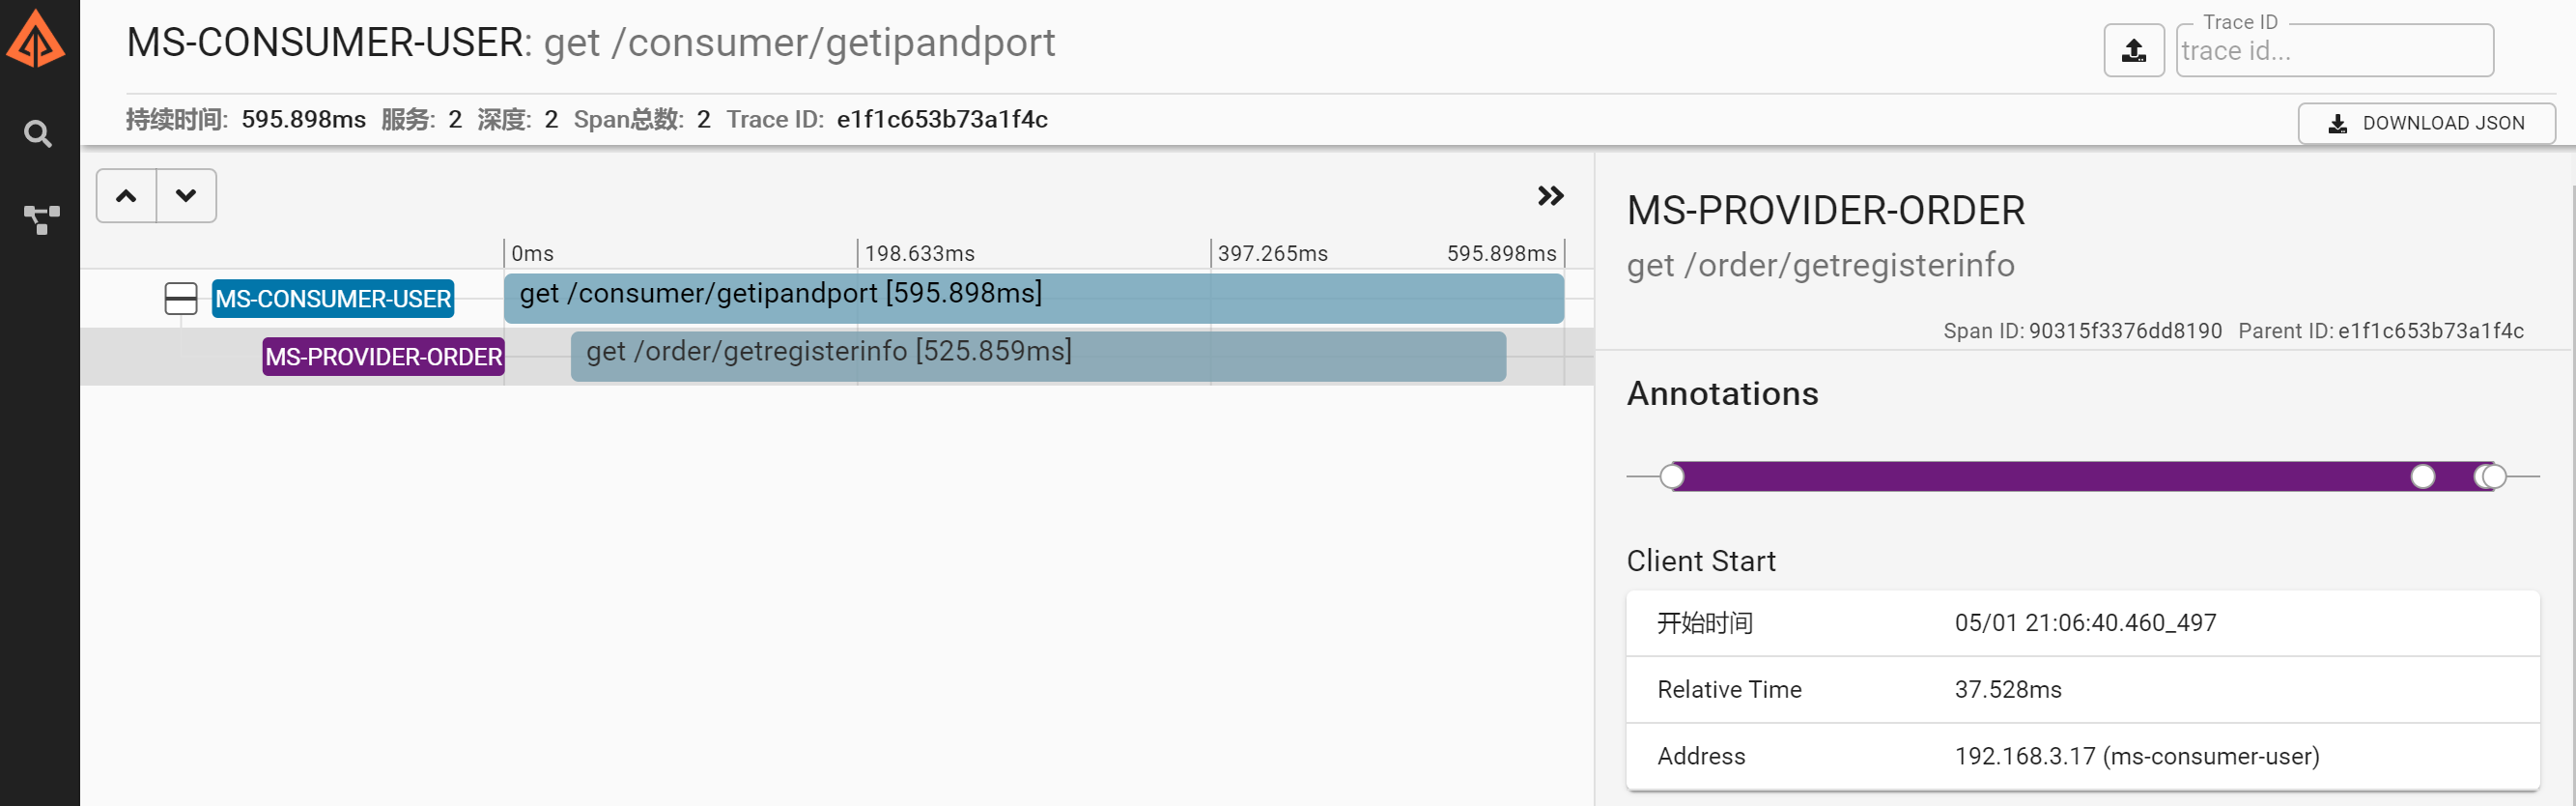Select the get /consumer/getipandport span bar

(x=1034, y=298)
